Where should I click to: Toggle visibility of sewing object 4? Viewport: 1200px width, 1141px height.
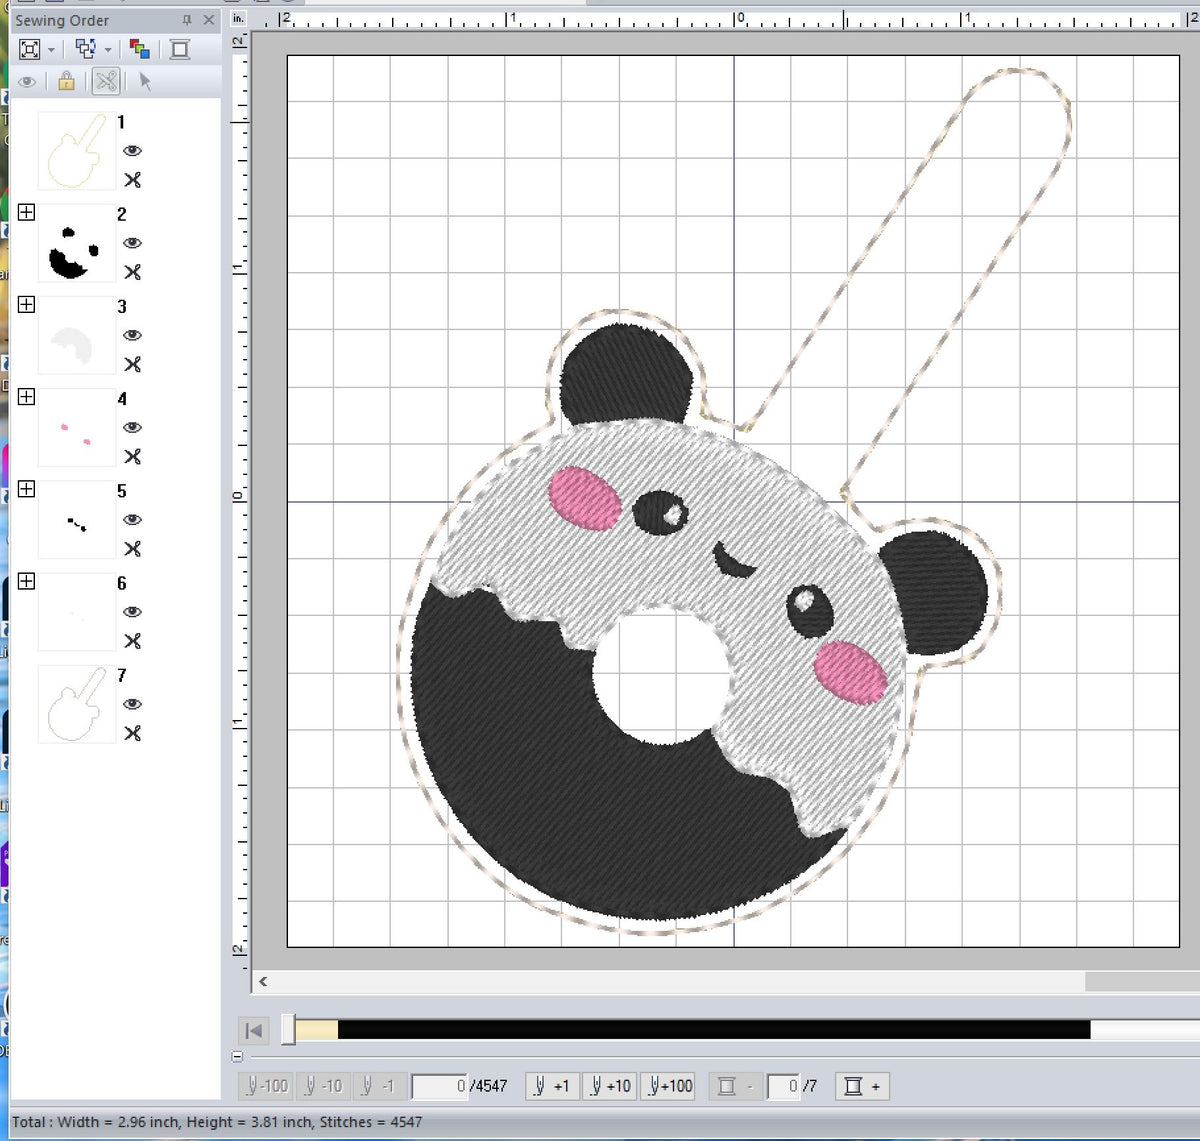pyautogui.click(x=133, y=428)
